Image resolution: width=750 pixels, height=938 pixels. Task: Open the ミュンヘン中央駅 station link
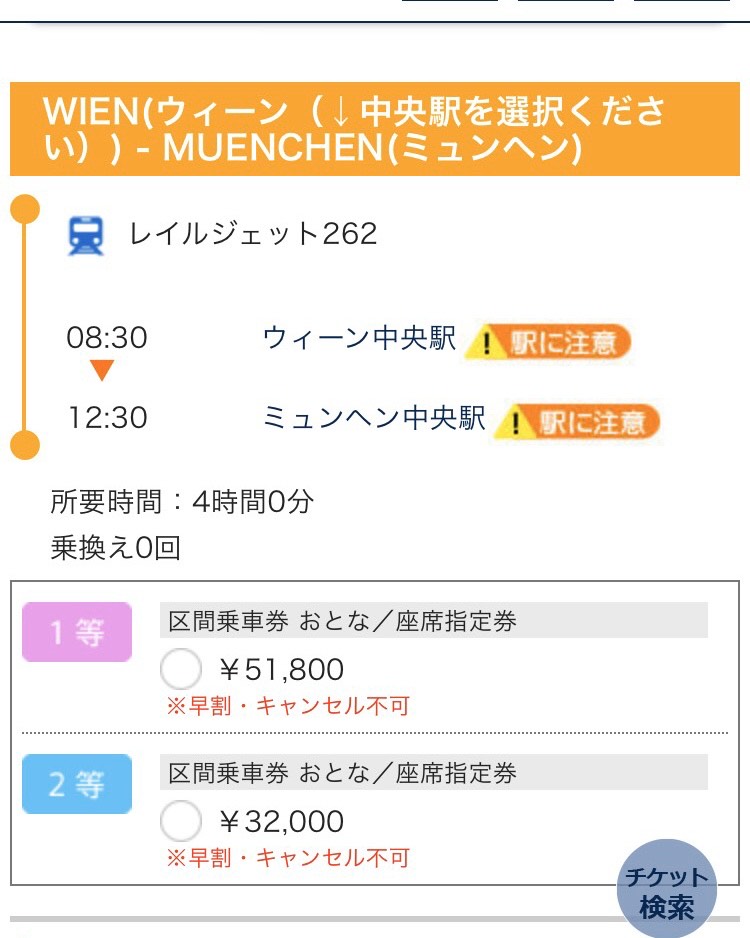click(x=374, y=418)
